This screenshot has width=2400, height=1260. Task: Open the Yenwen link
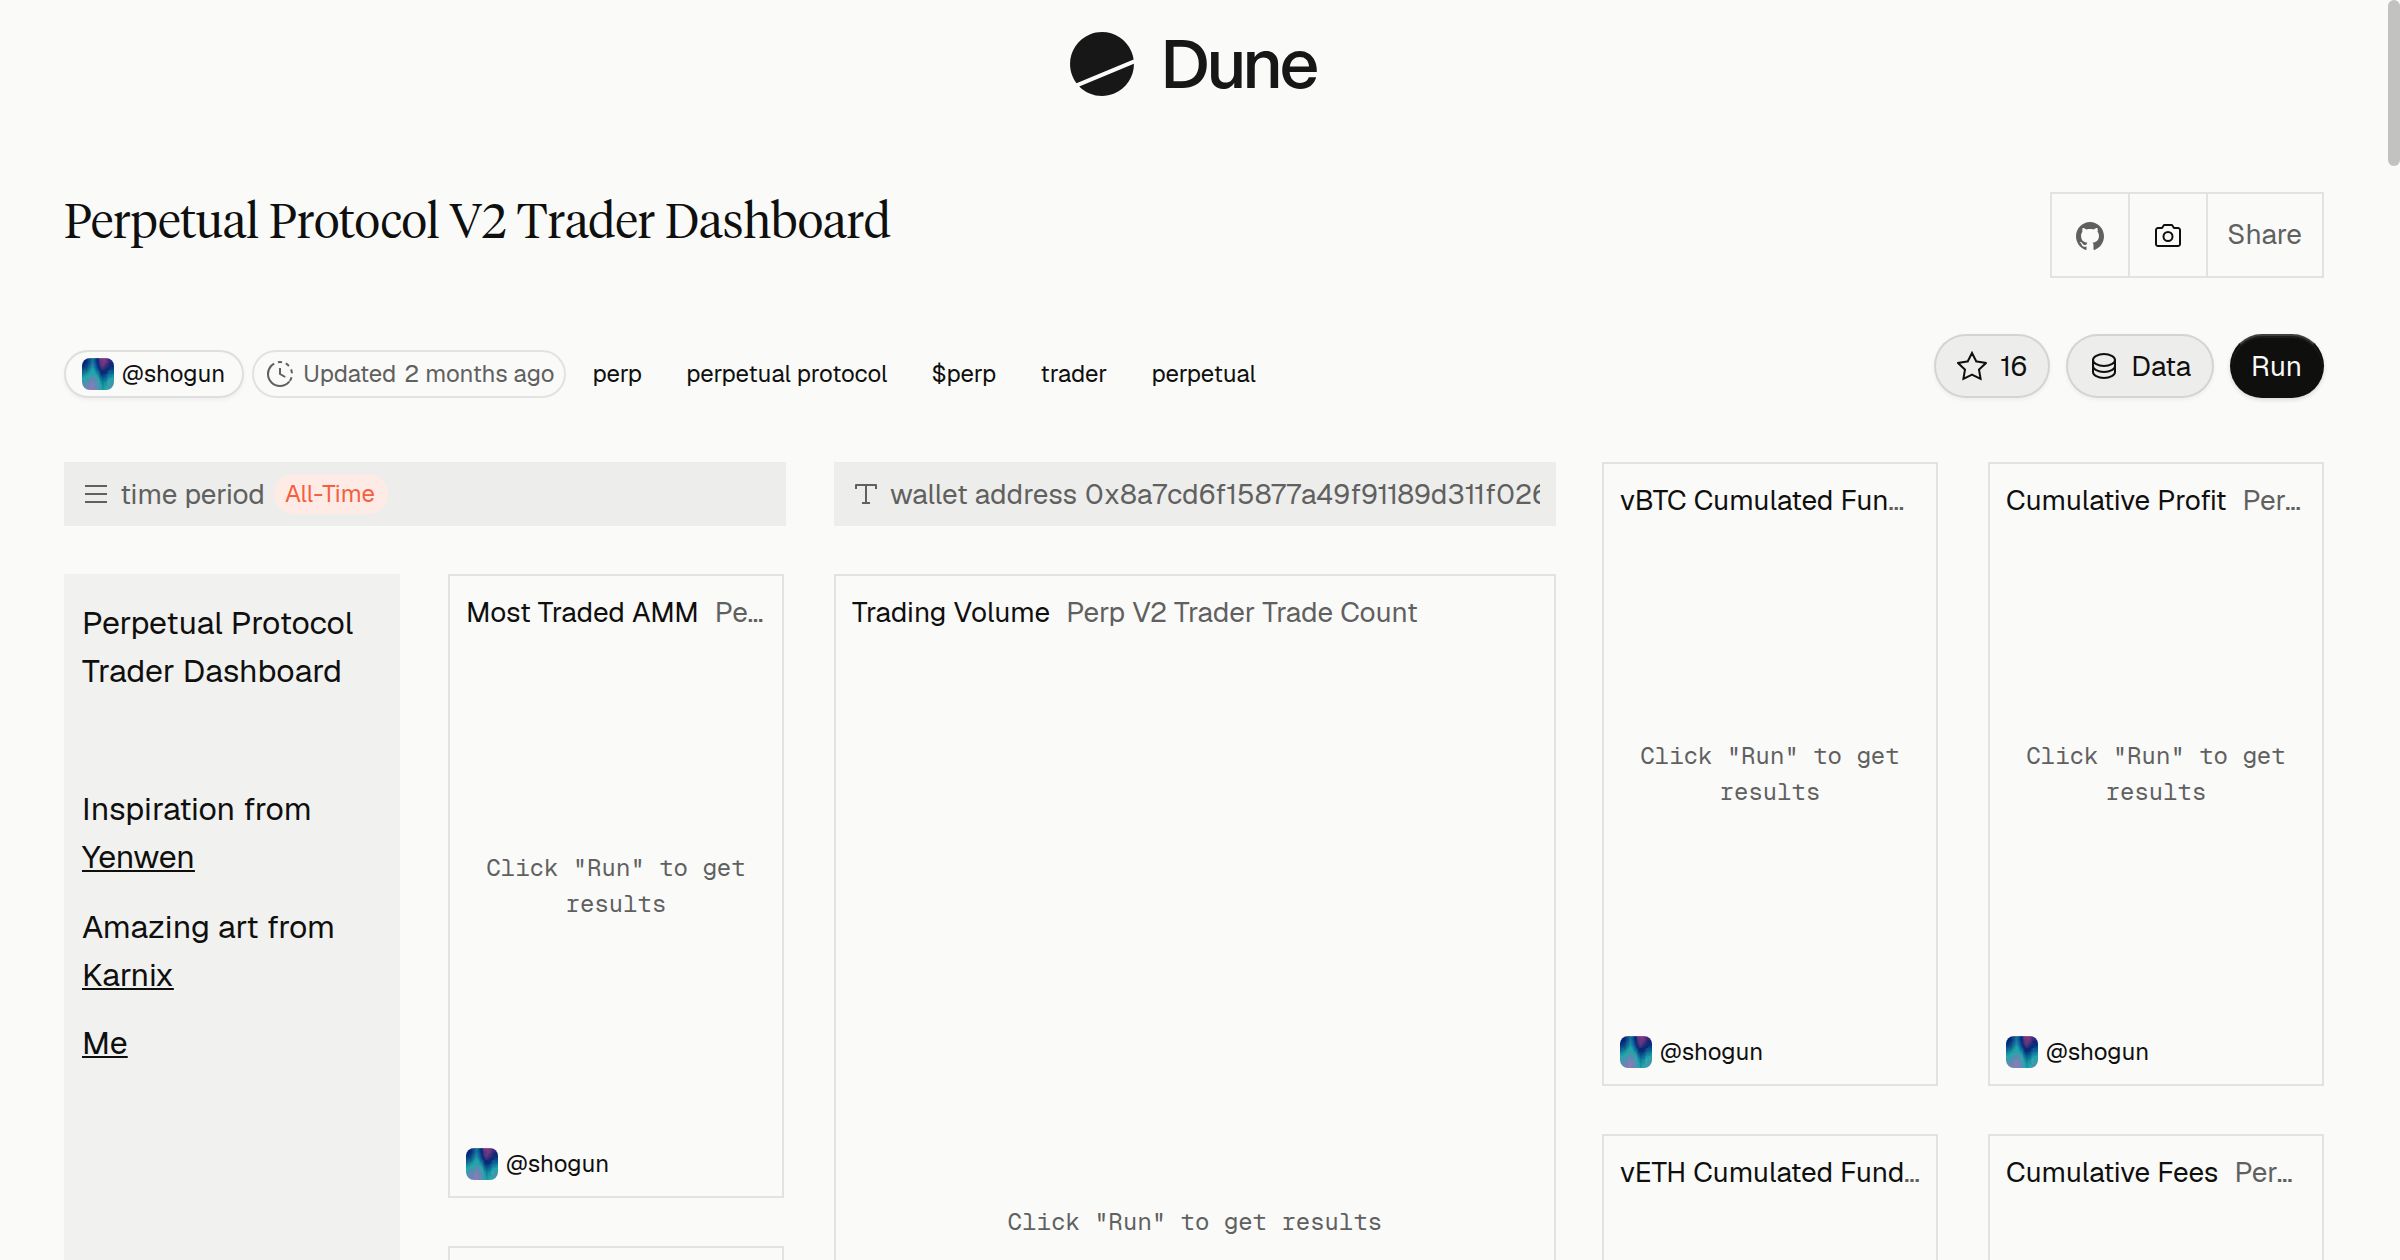138,857
